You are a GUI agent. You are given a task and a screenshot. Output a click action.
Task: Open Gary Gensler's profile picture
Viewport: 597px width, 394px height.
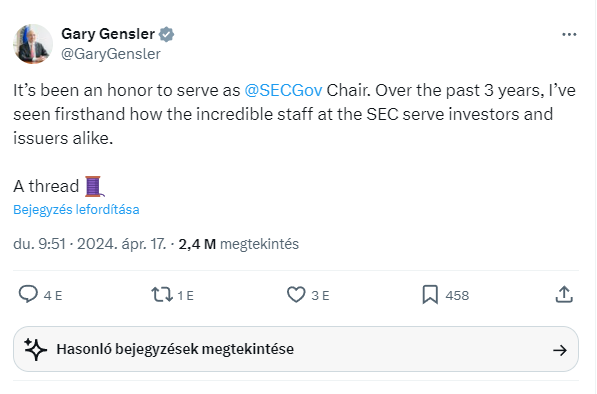(x=33, y=44)
